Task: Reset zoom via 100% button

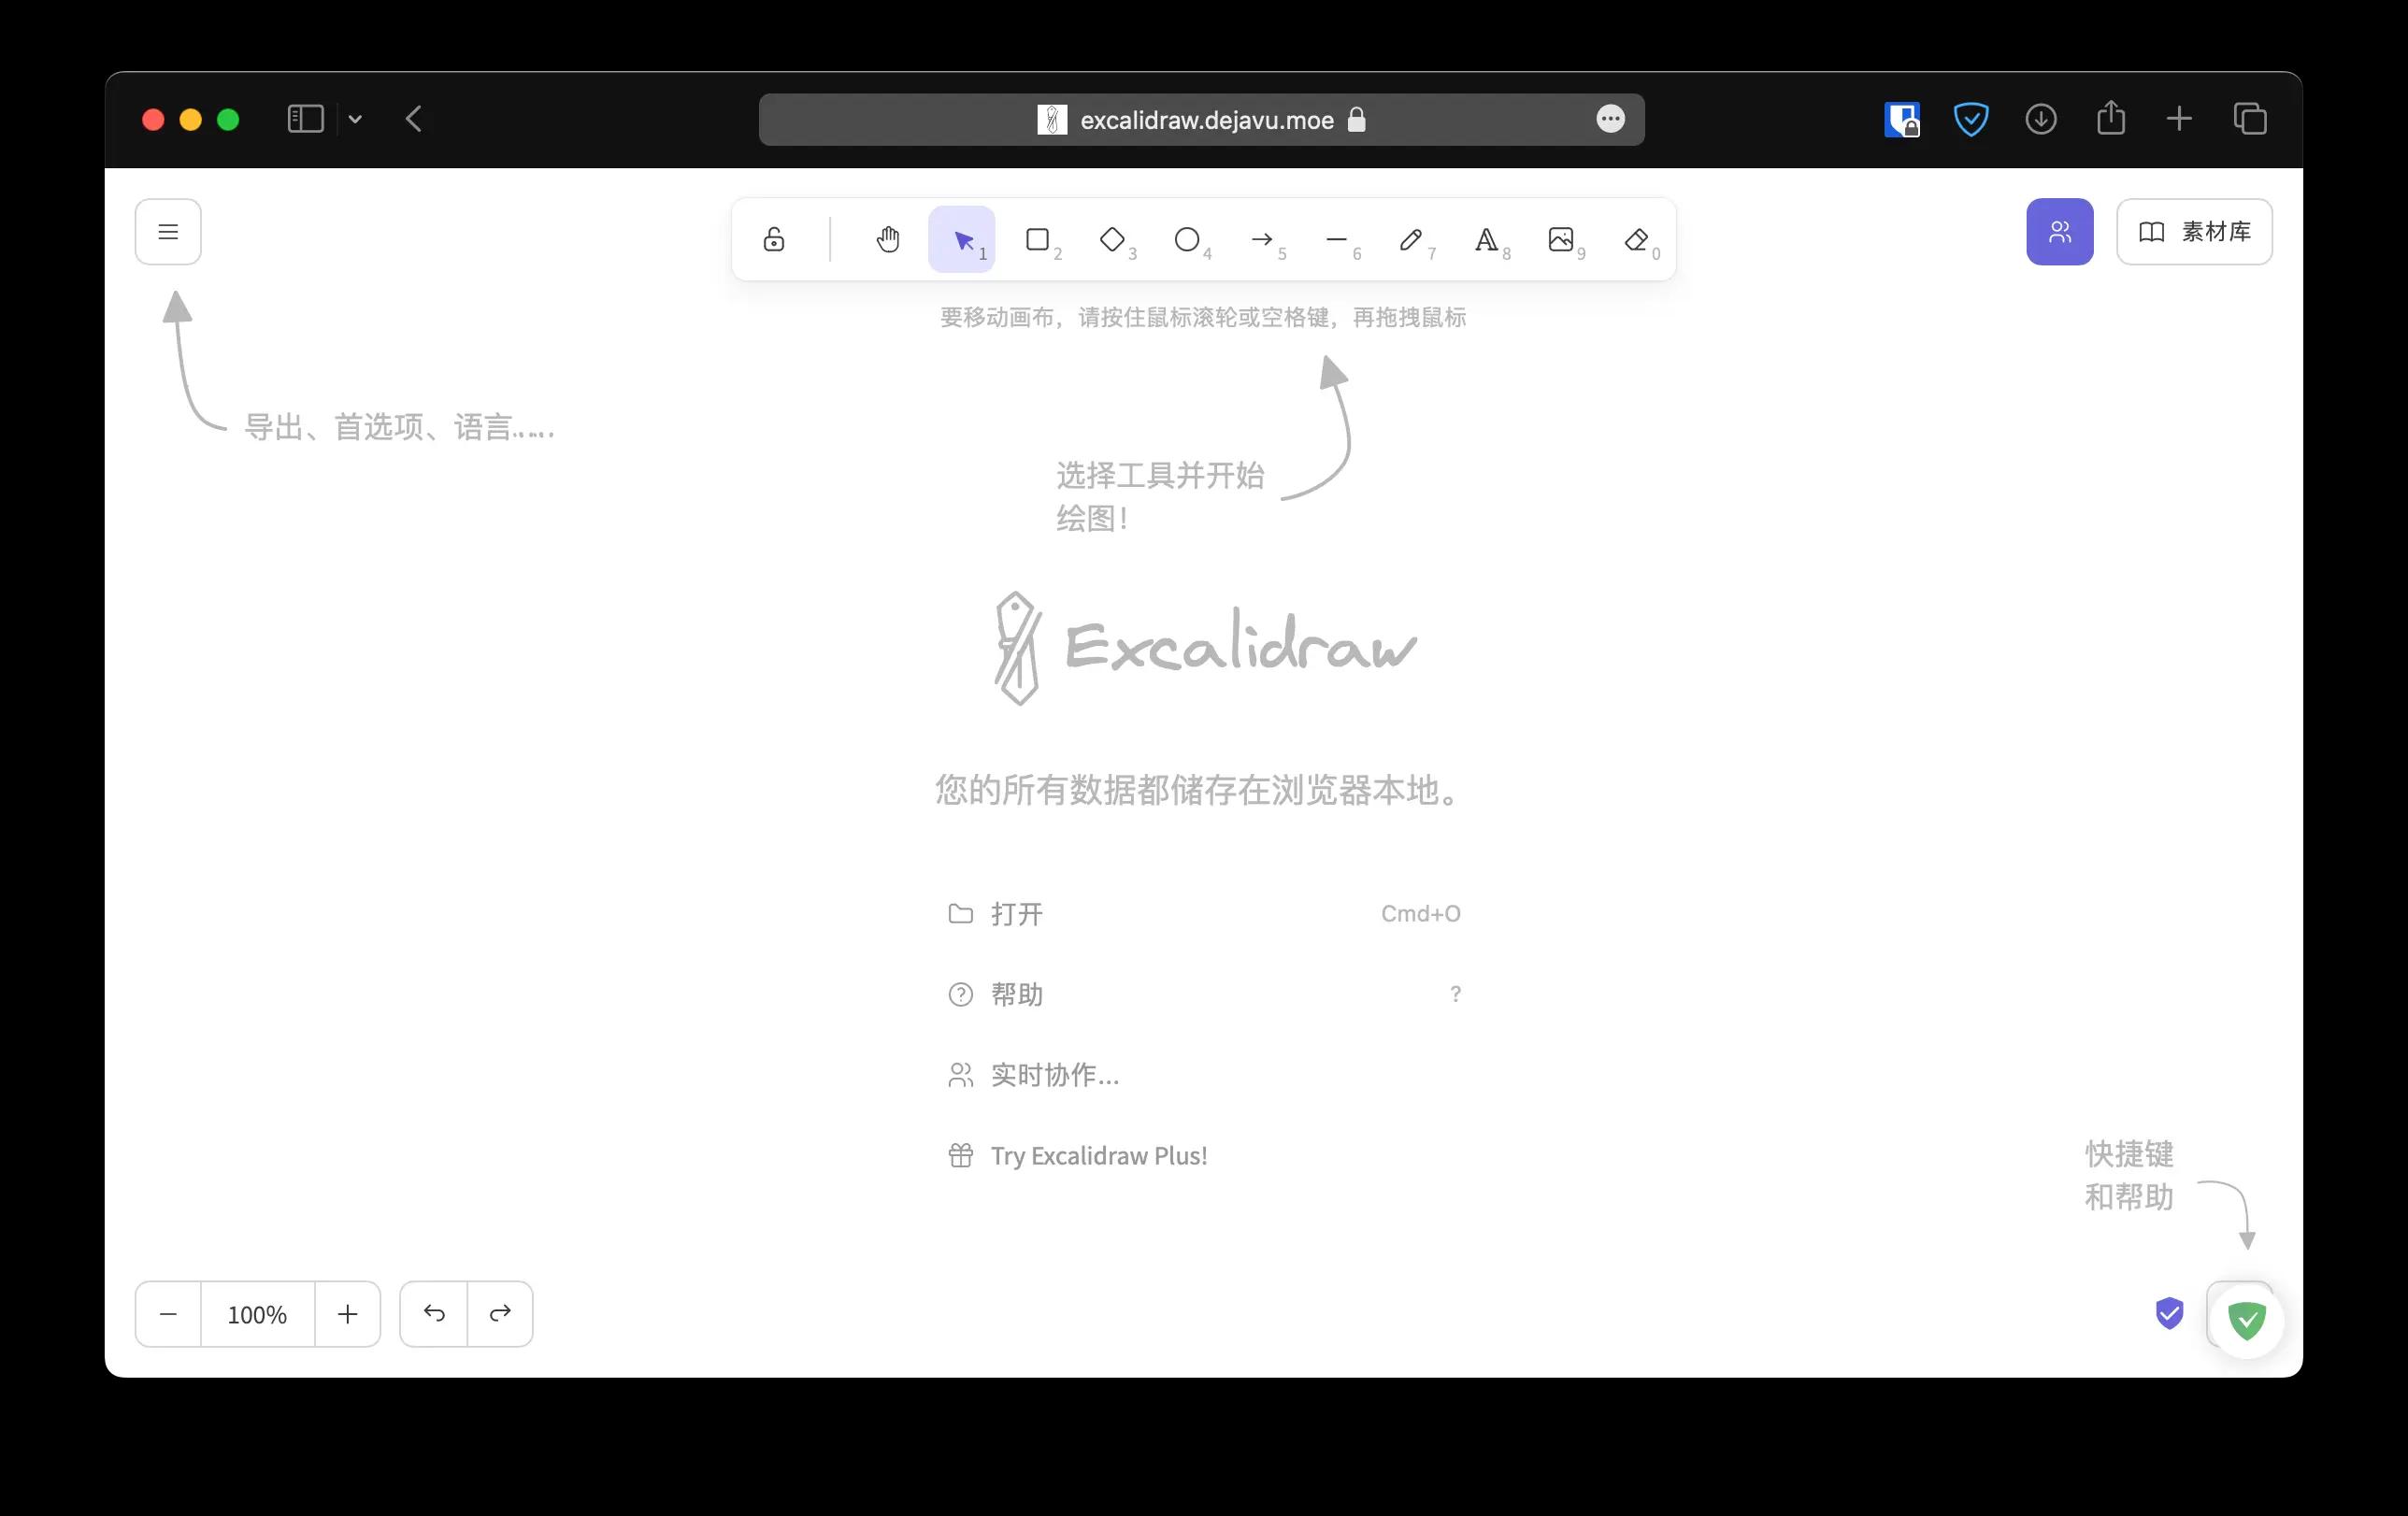Action: point(257,1314)
